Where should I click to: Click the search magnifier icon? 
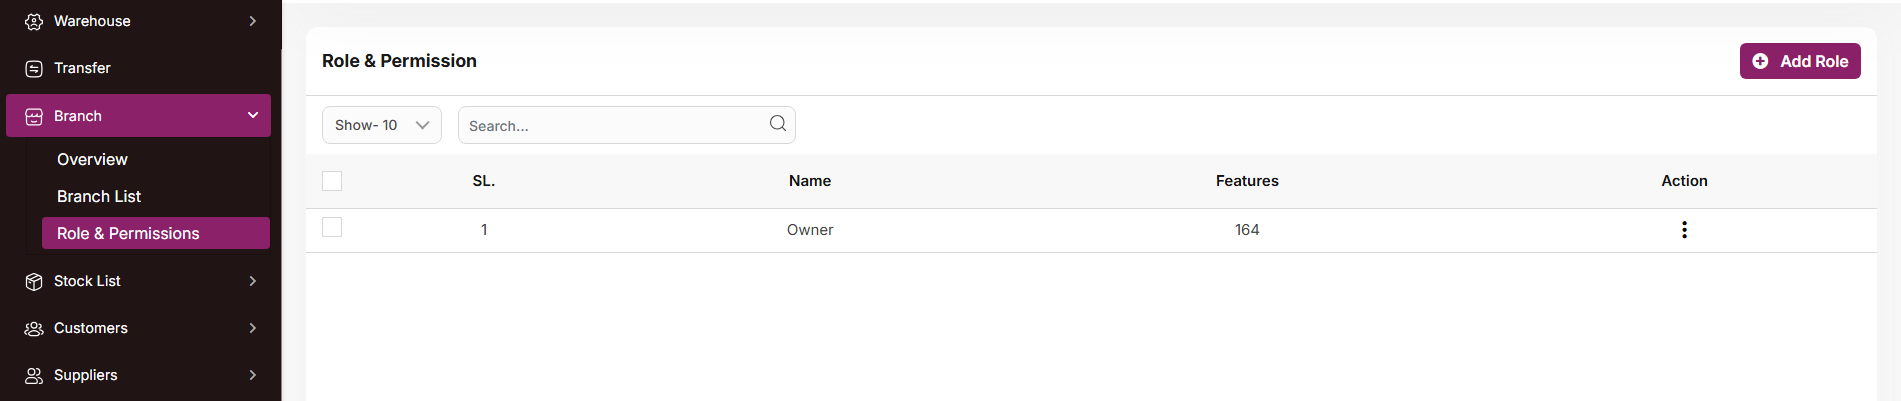[778, 124]
